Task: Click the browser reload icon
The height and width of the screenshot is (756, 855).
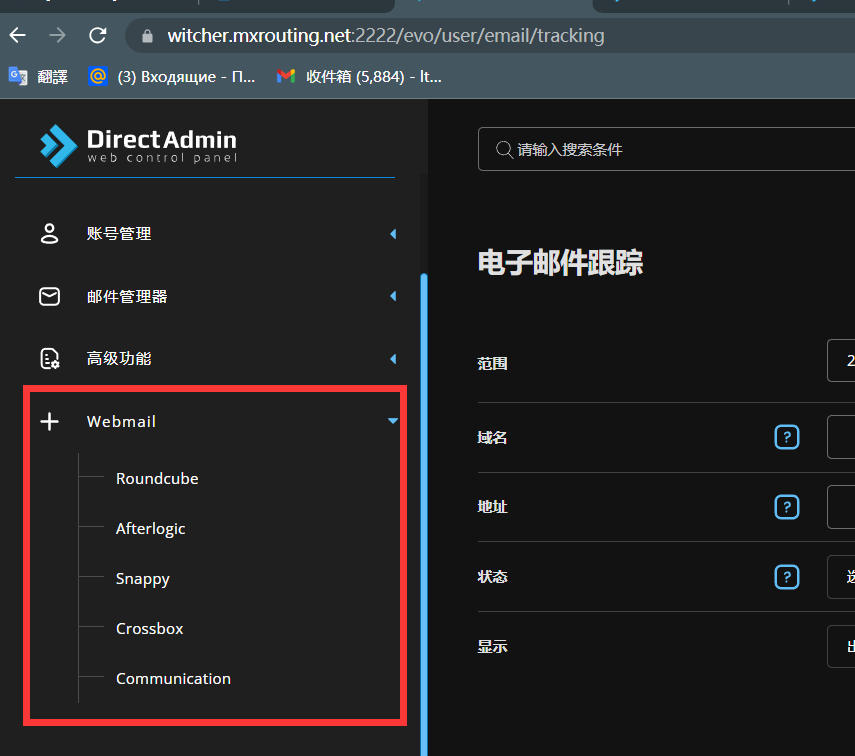Action: tap(96, 35)
